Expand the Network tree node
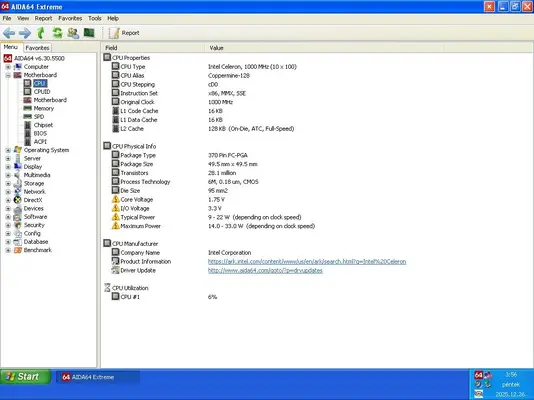This screenshot has width=534, height=400. pos(8,192)
